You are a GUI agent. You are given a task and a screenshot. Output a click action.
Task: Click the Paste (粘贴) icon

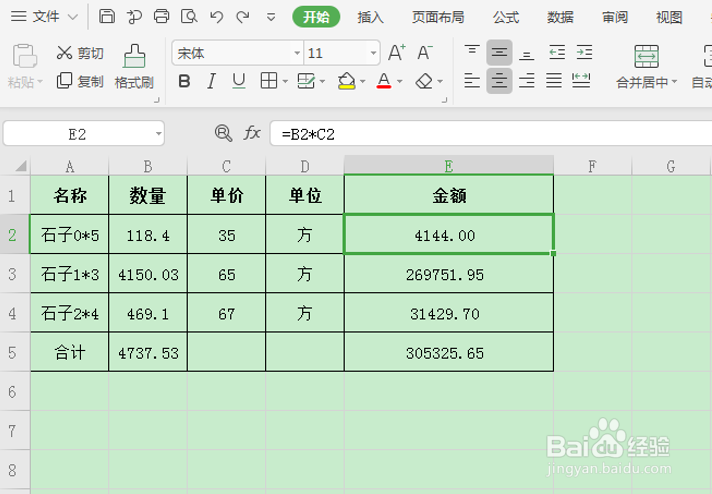pyautogui.click(x=25, y=55)
